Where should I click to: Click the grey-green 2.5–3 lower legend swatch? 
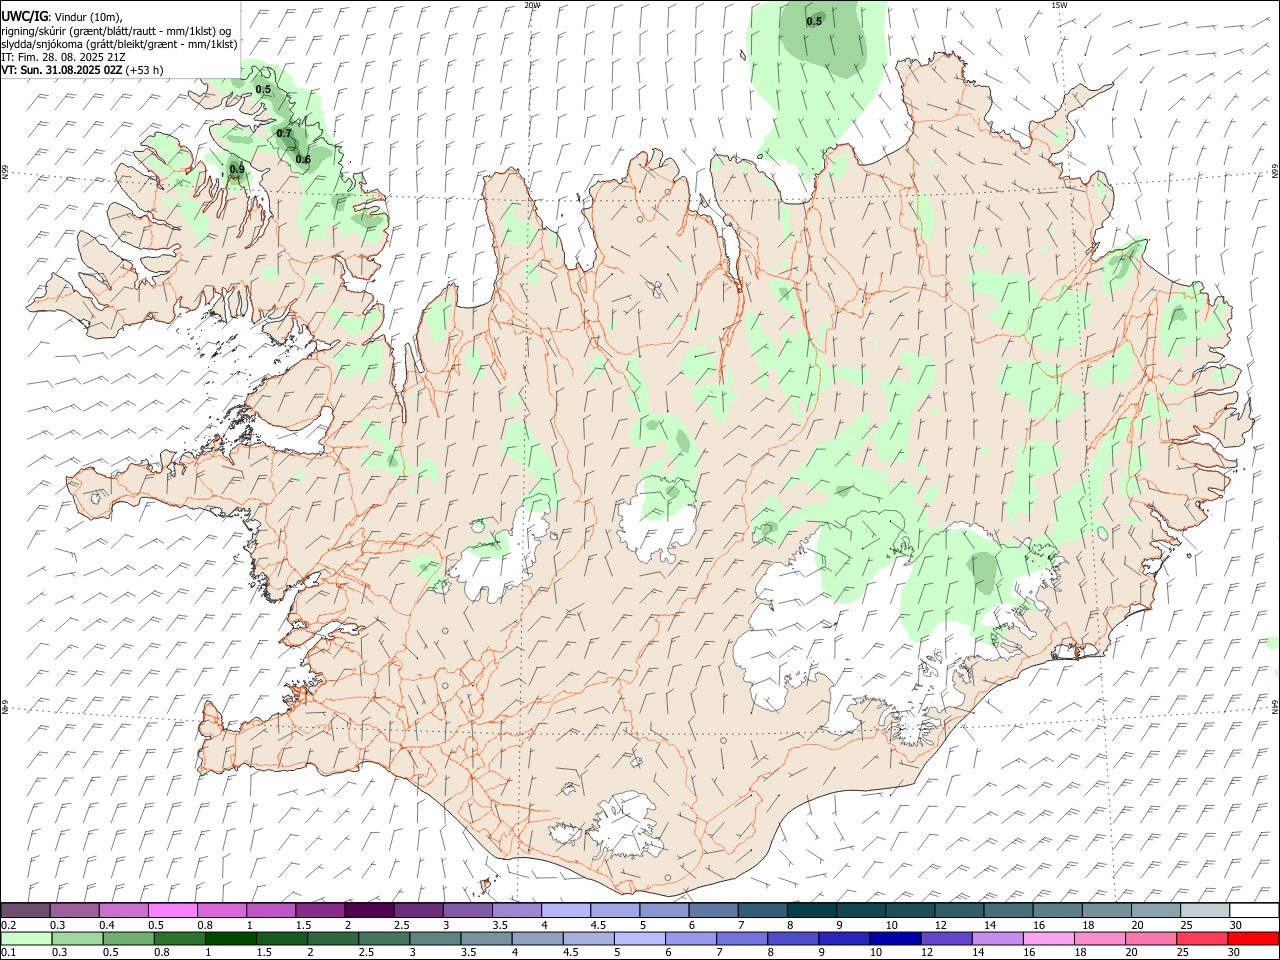coord(383,938)
